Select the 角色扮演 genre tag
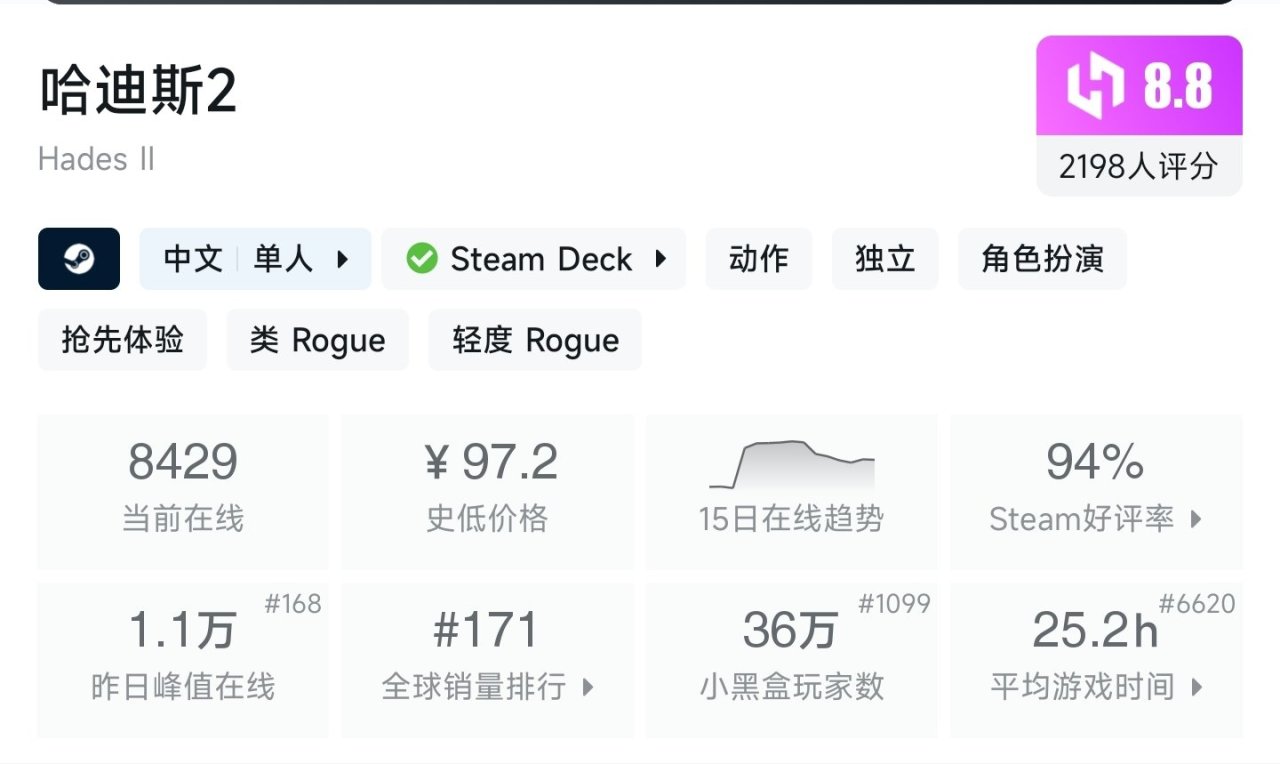This screenshot has width=1280, height=764. click(x=1042, y=259)
